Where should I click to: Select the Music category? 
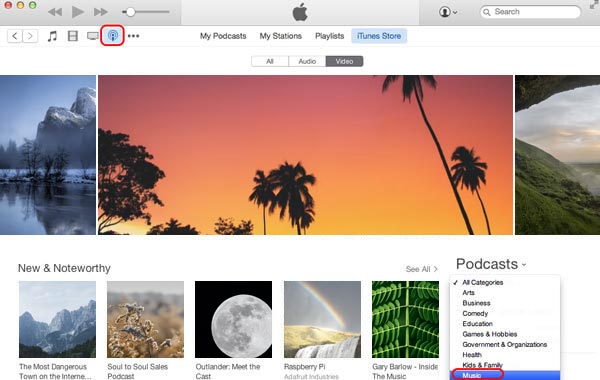tap(505, 375)
